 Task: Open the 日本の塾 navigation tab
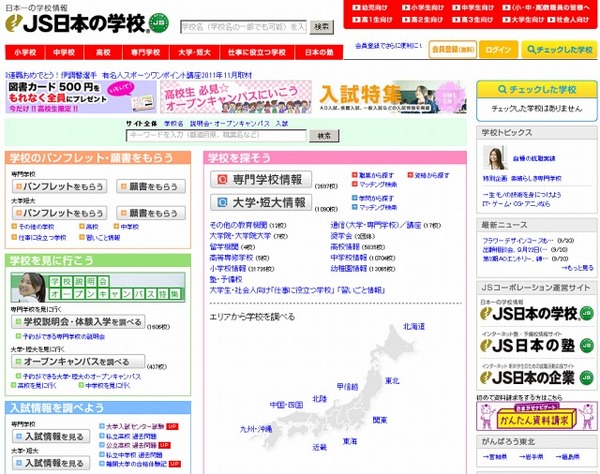click(x=319, y=52)
